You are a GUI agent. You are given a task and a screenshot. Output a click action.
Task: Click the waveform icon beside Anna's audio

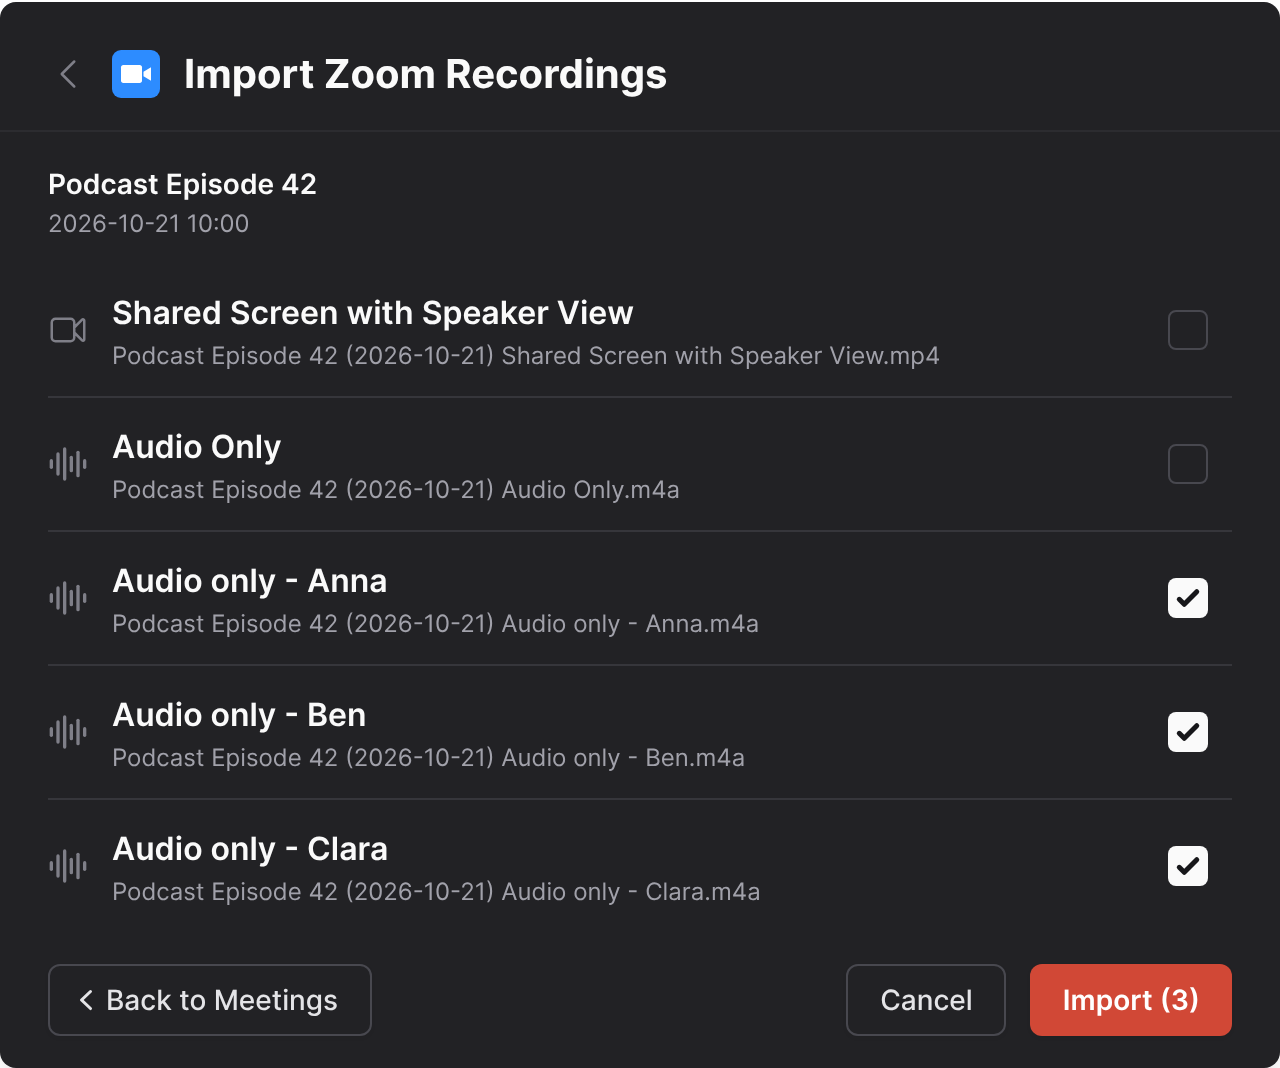point(68,598)
